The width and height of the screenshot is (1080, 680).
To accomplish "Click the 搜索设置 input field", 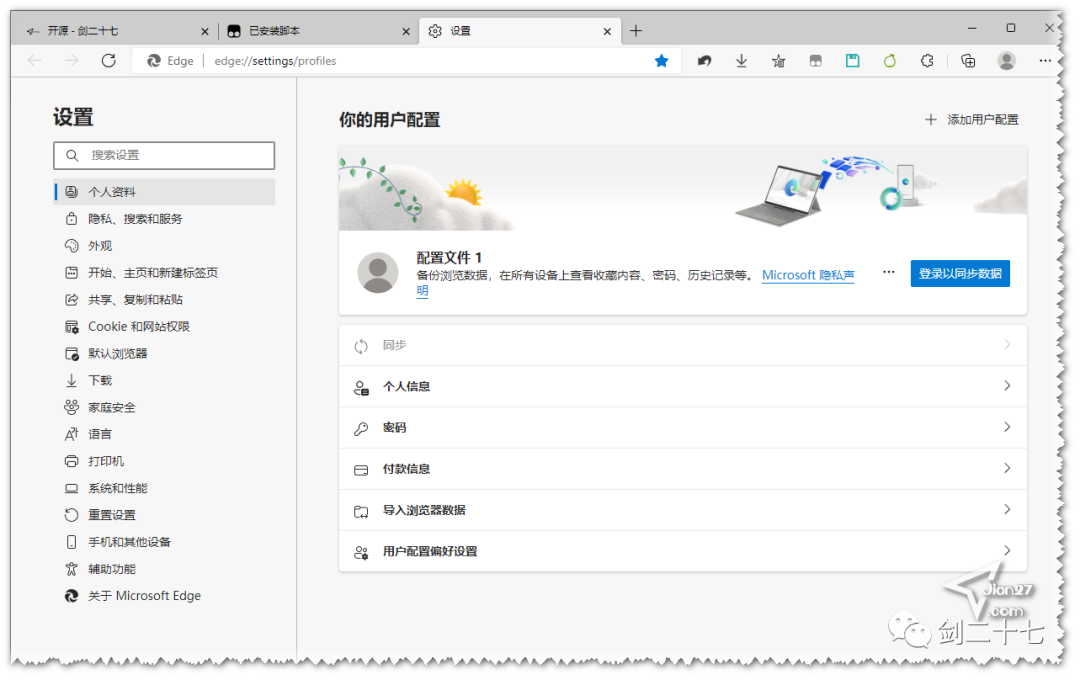I will 164,156.
